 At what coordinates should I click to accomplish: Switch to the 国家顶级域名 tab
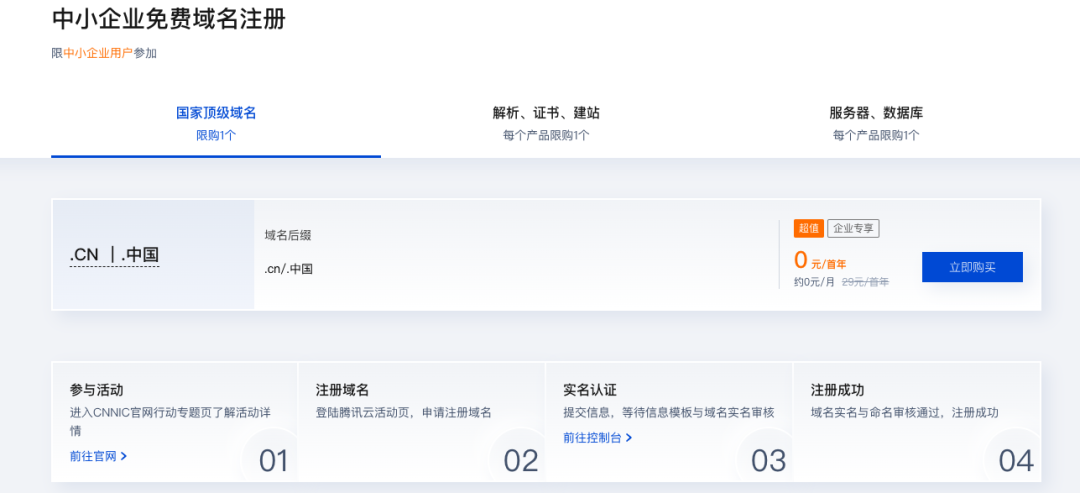click(216, 123)
